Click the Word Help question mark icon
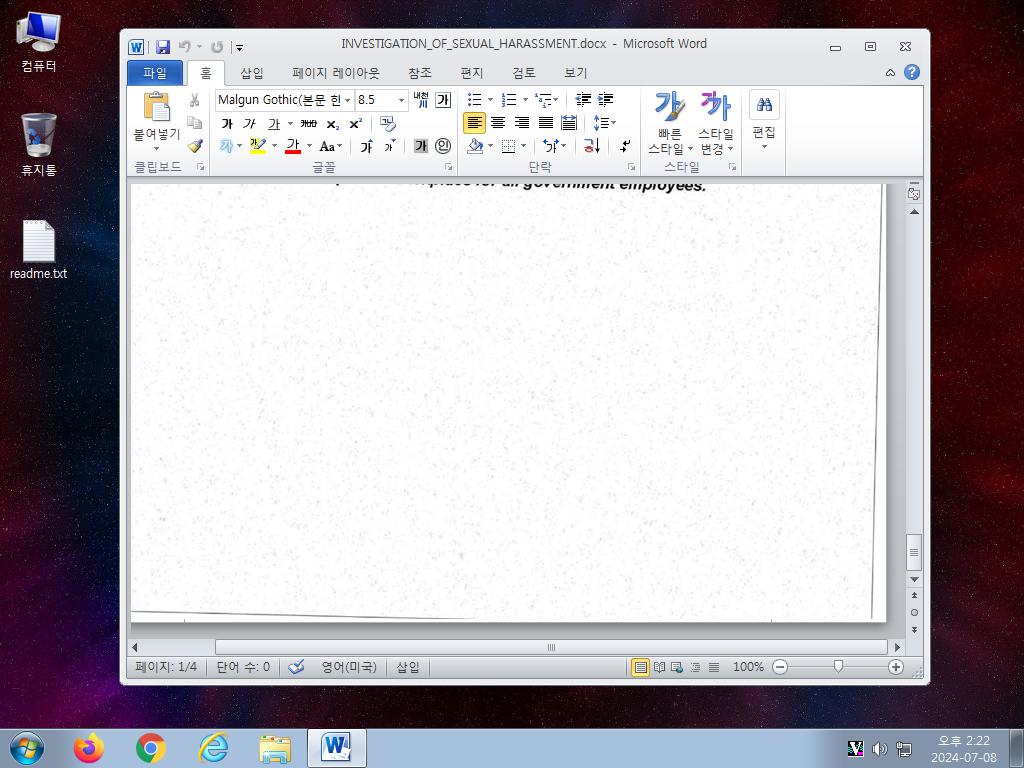Screen dimensions: 1024x768 (912, 72)
